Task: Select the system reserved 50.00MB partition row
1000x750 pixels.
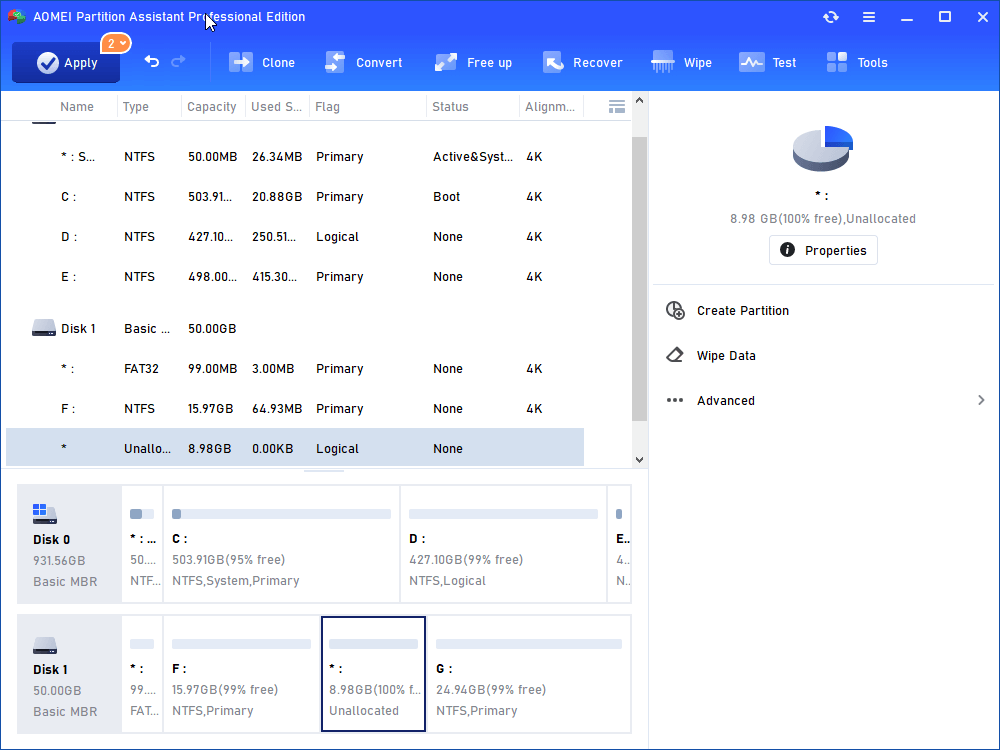Action: [x=295, y=157]
